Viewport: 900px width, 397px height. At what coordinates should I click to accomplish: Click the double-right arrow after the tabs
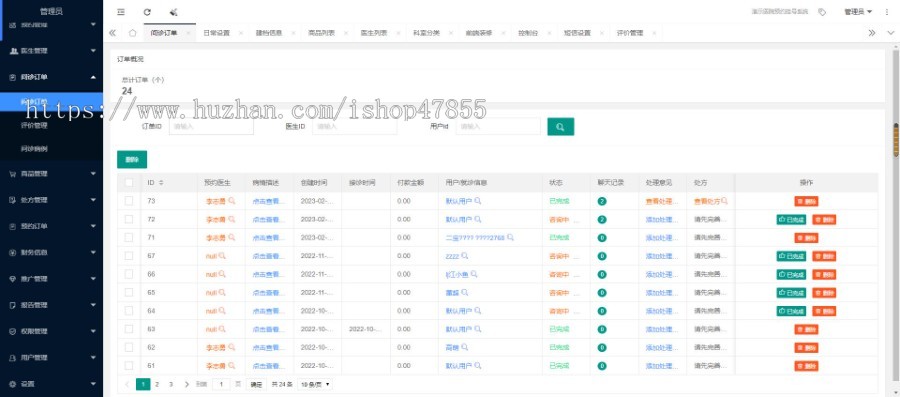(x=872, y=33)
